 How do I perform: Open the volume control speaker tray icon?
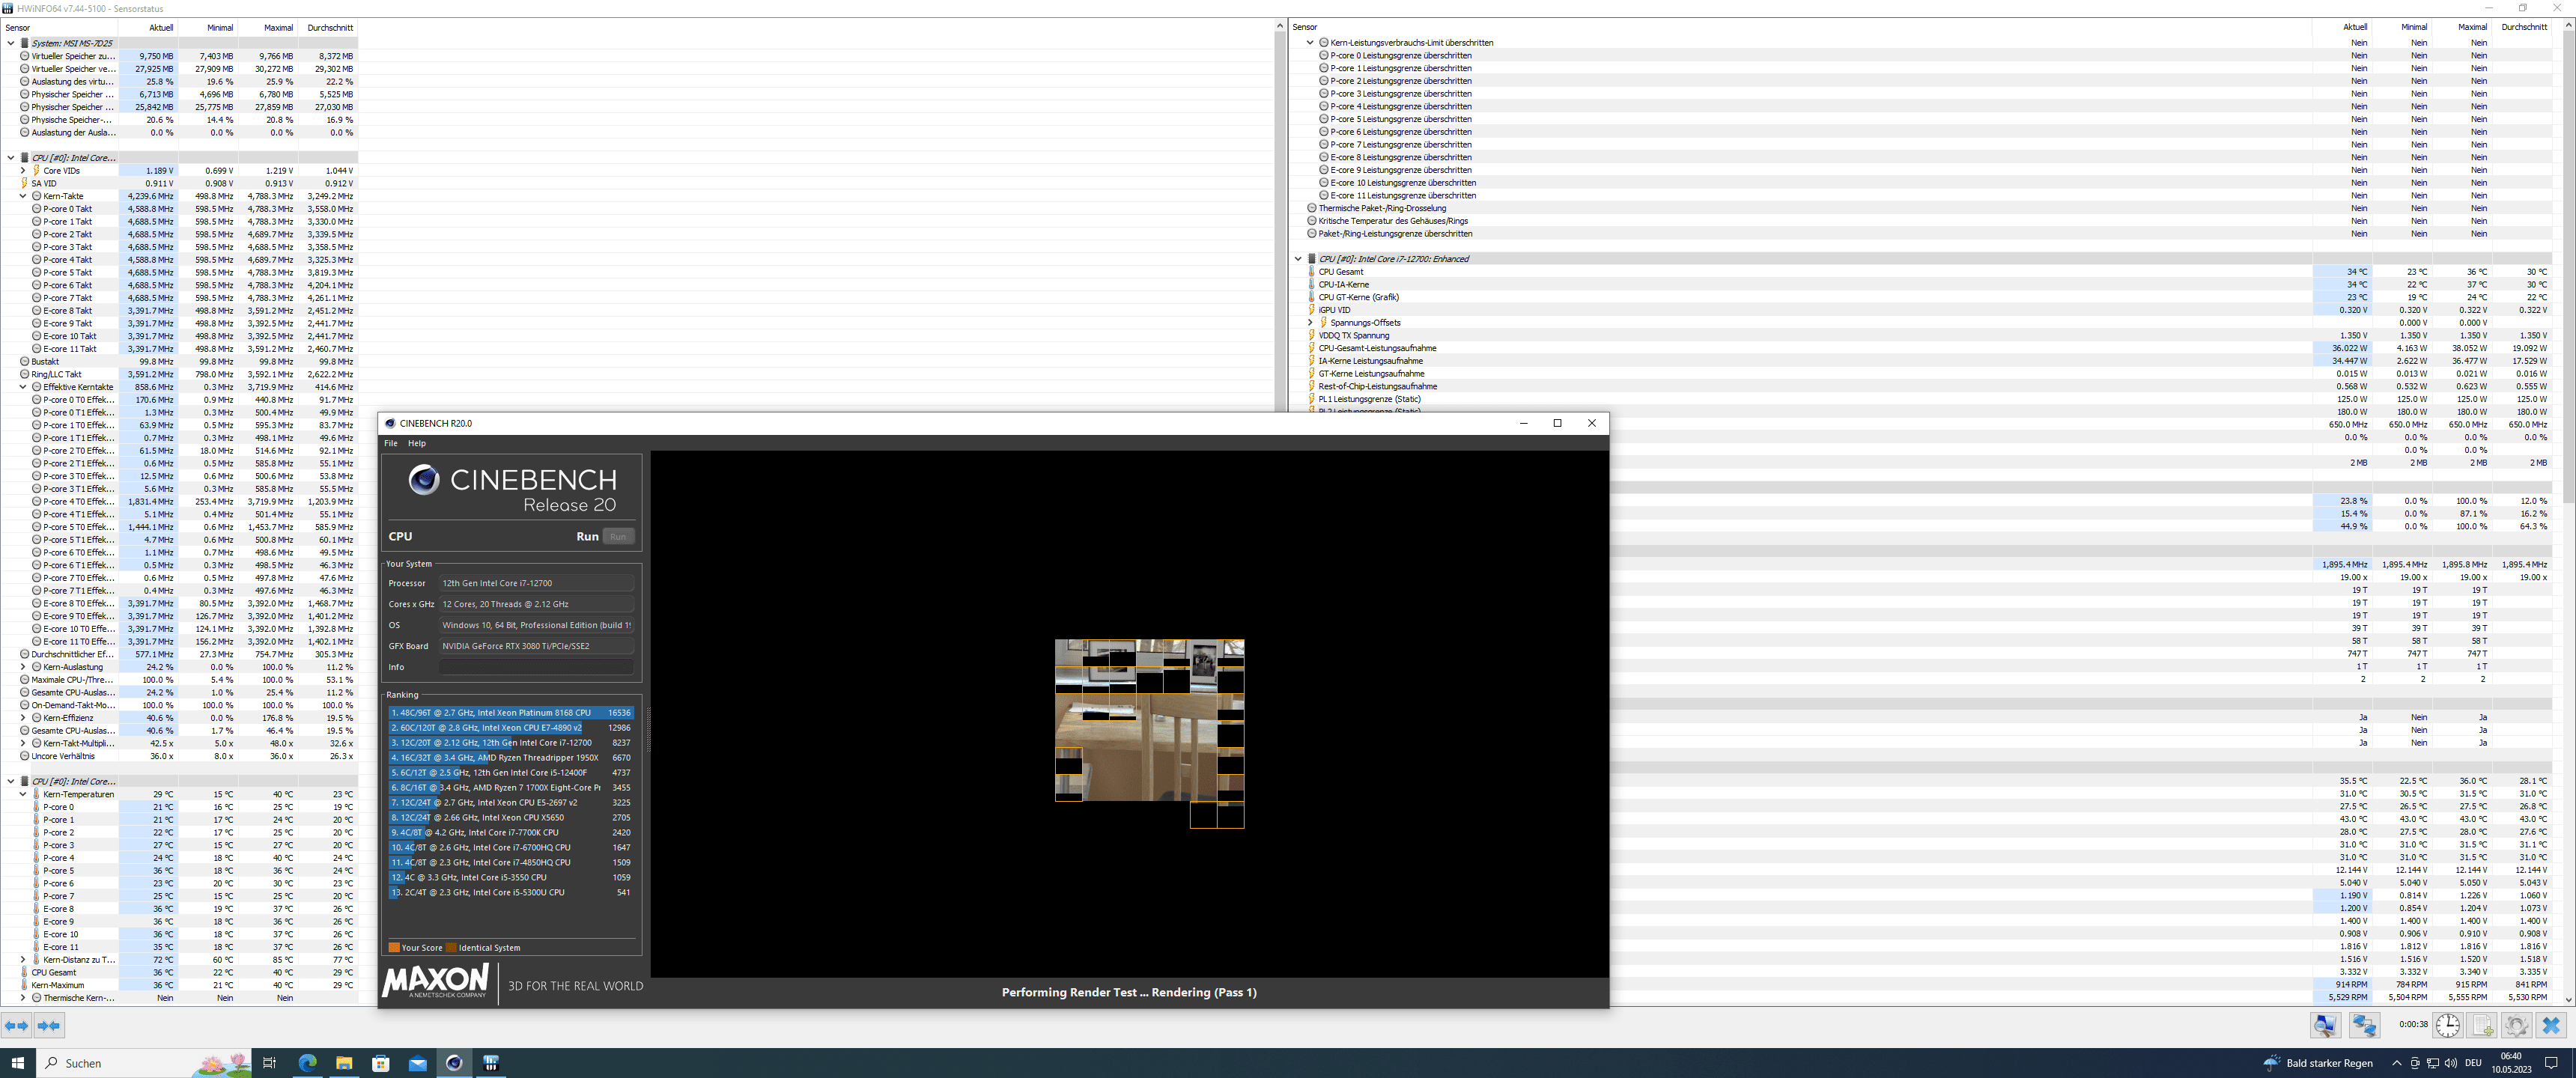click(x=2450, y=1063)
